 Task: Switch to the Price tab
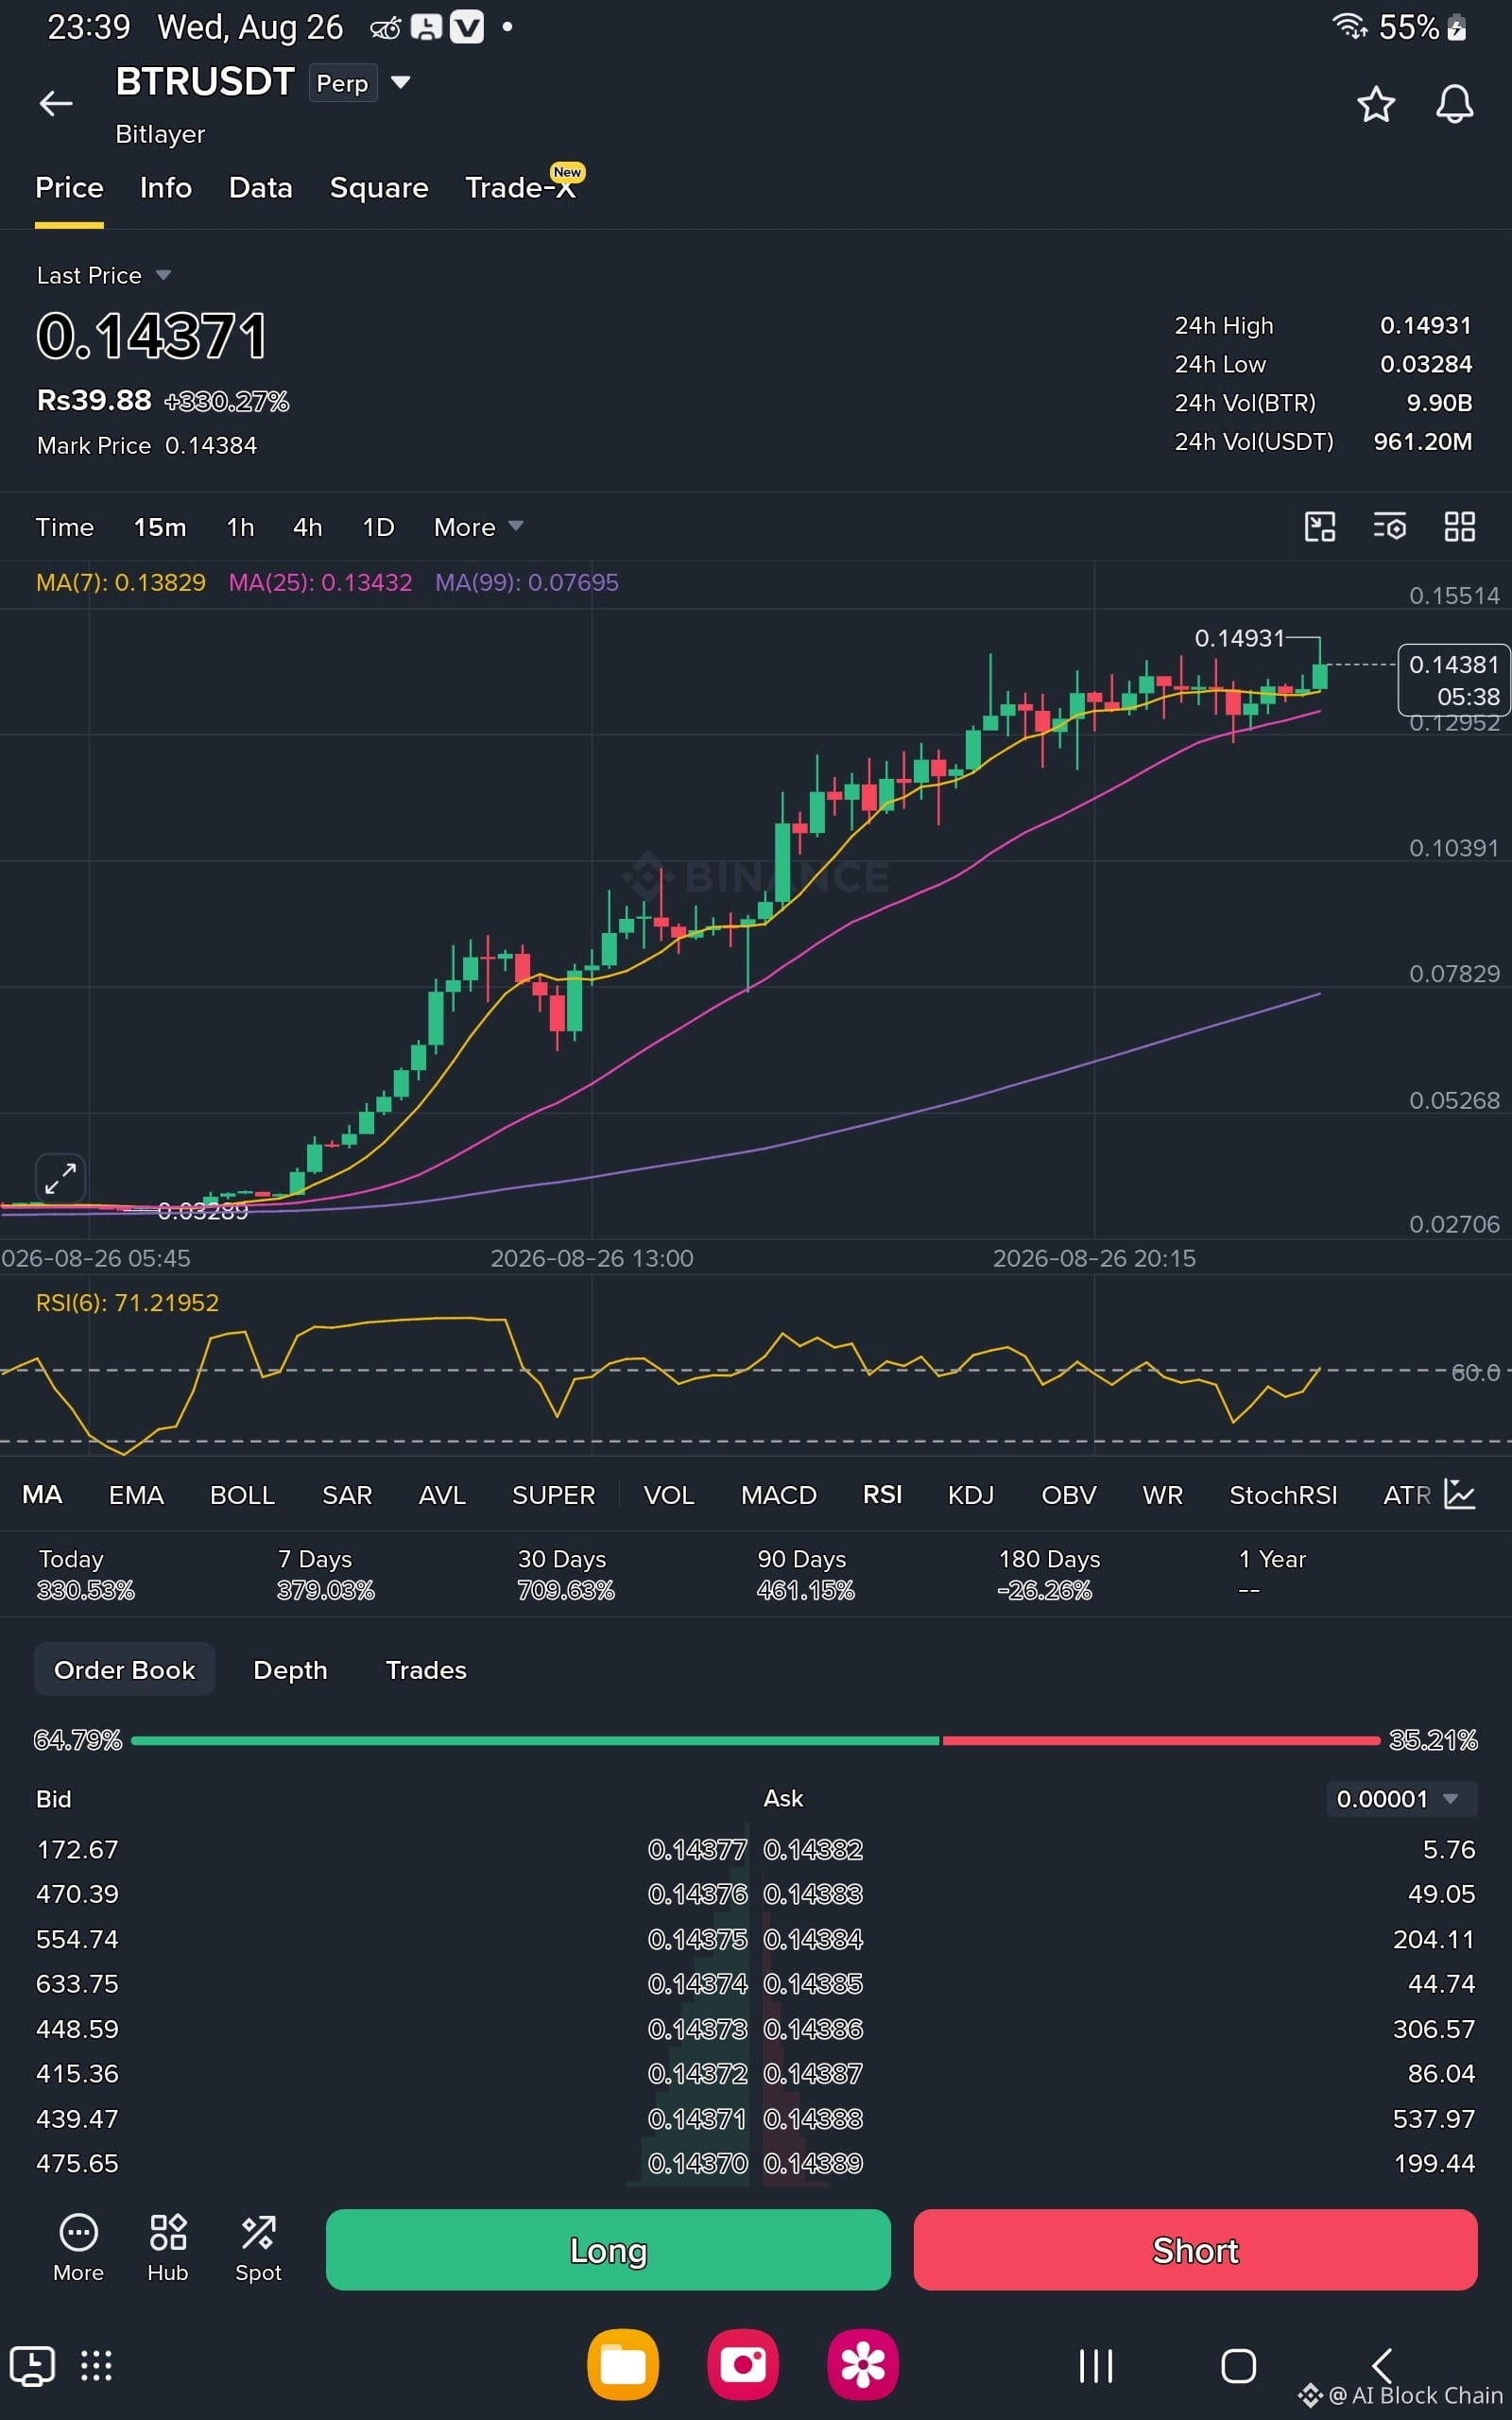click(x=69, y=188)
